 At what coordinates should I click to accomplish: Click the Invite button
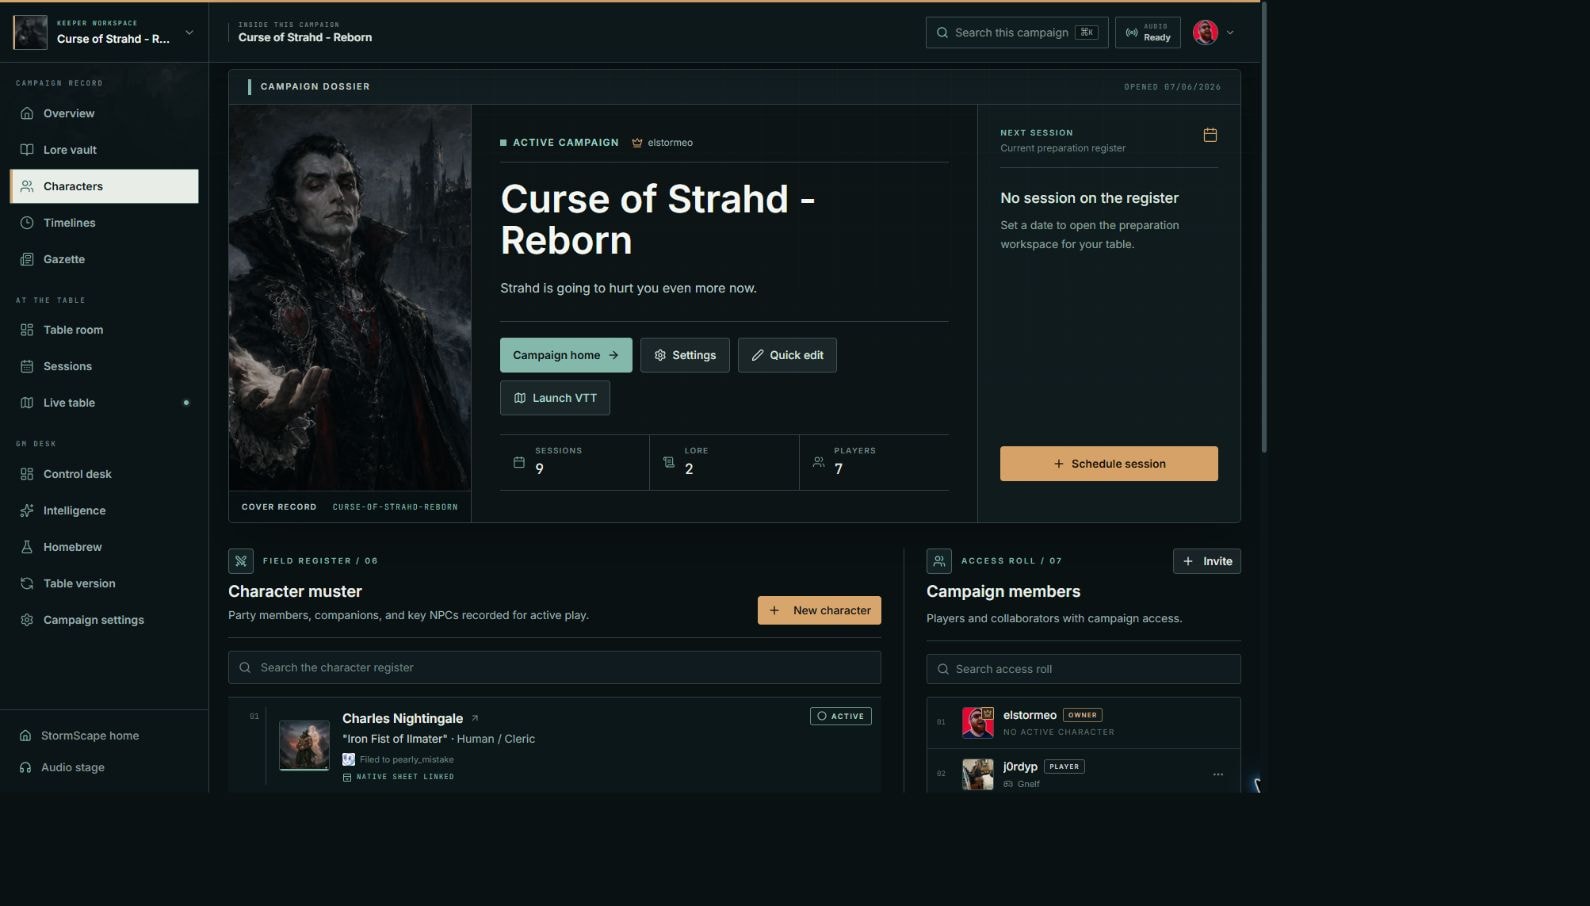1207,561
